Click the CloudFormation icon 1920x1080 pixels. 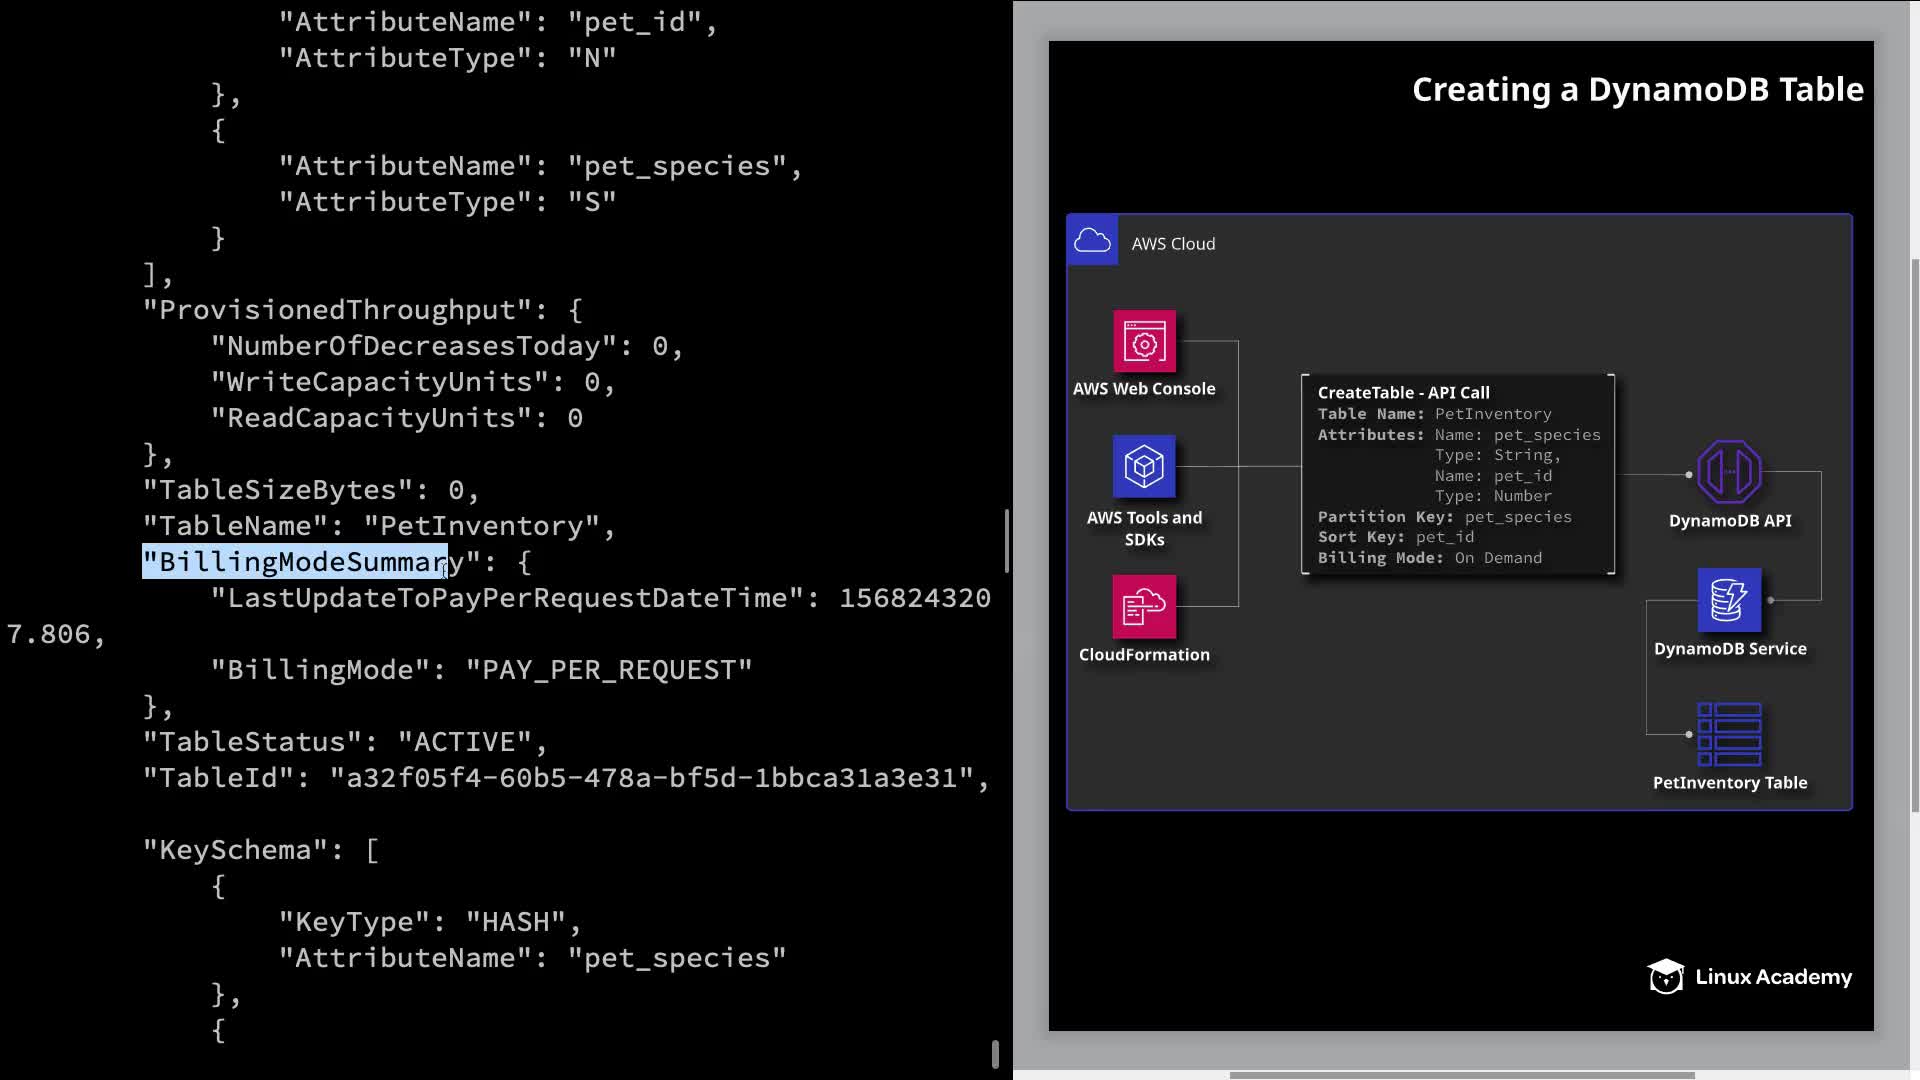pos(1144,606)
